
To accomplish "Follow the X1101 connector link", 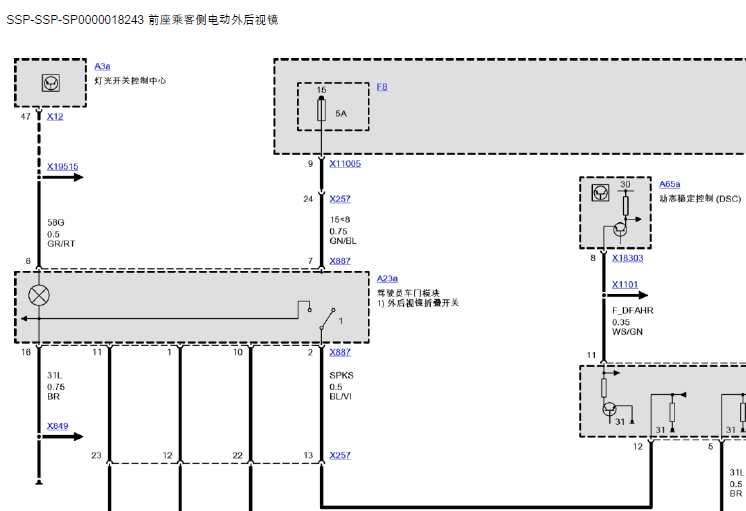I will pyautogui.click(x=625, y=285).
